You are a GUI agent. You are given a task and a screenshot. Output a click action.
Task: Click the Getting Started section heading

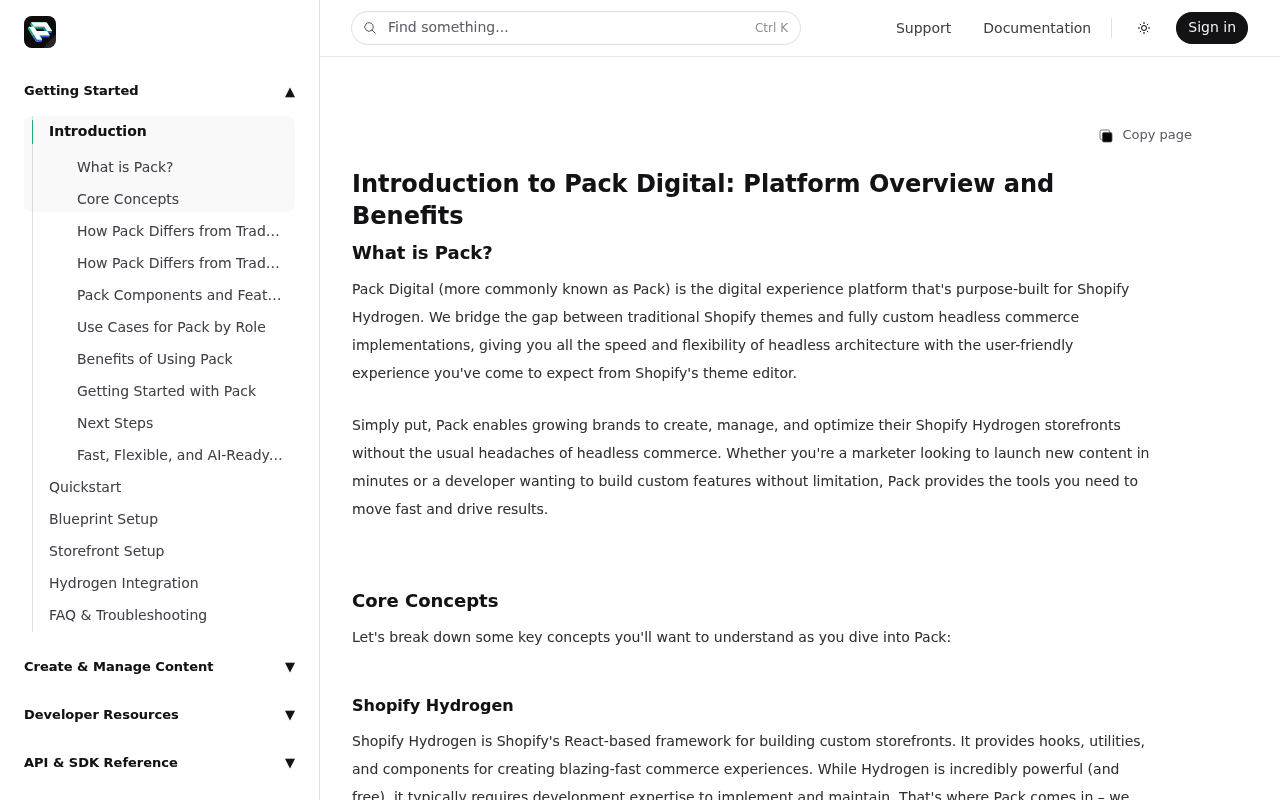[81, 91]
